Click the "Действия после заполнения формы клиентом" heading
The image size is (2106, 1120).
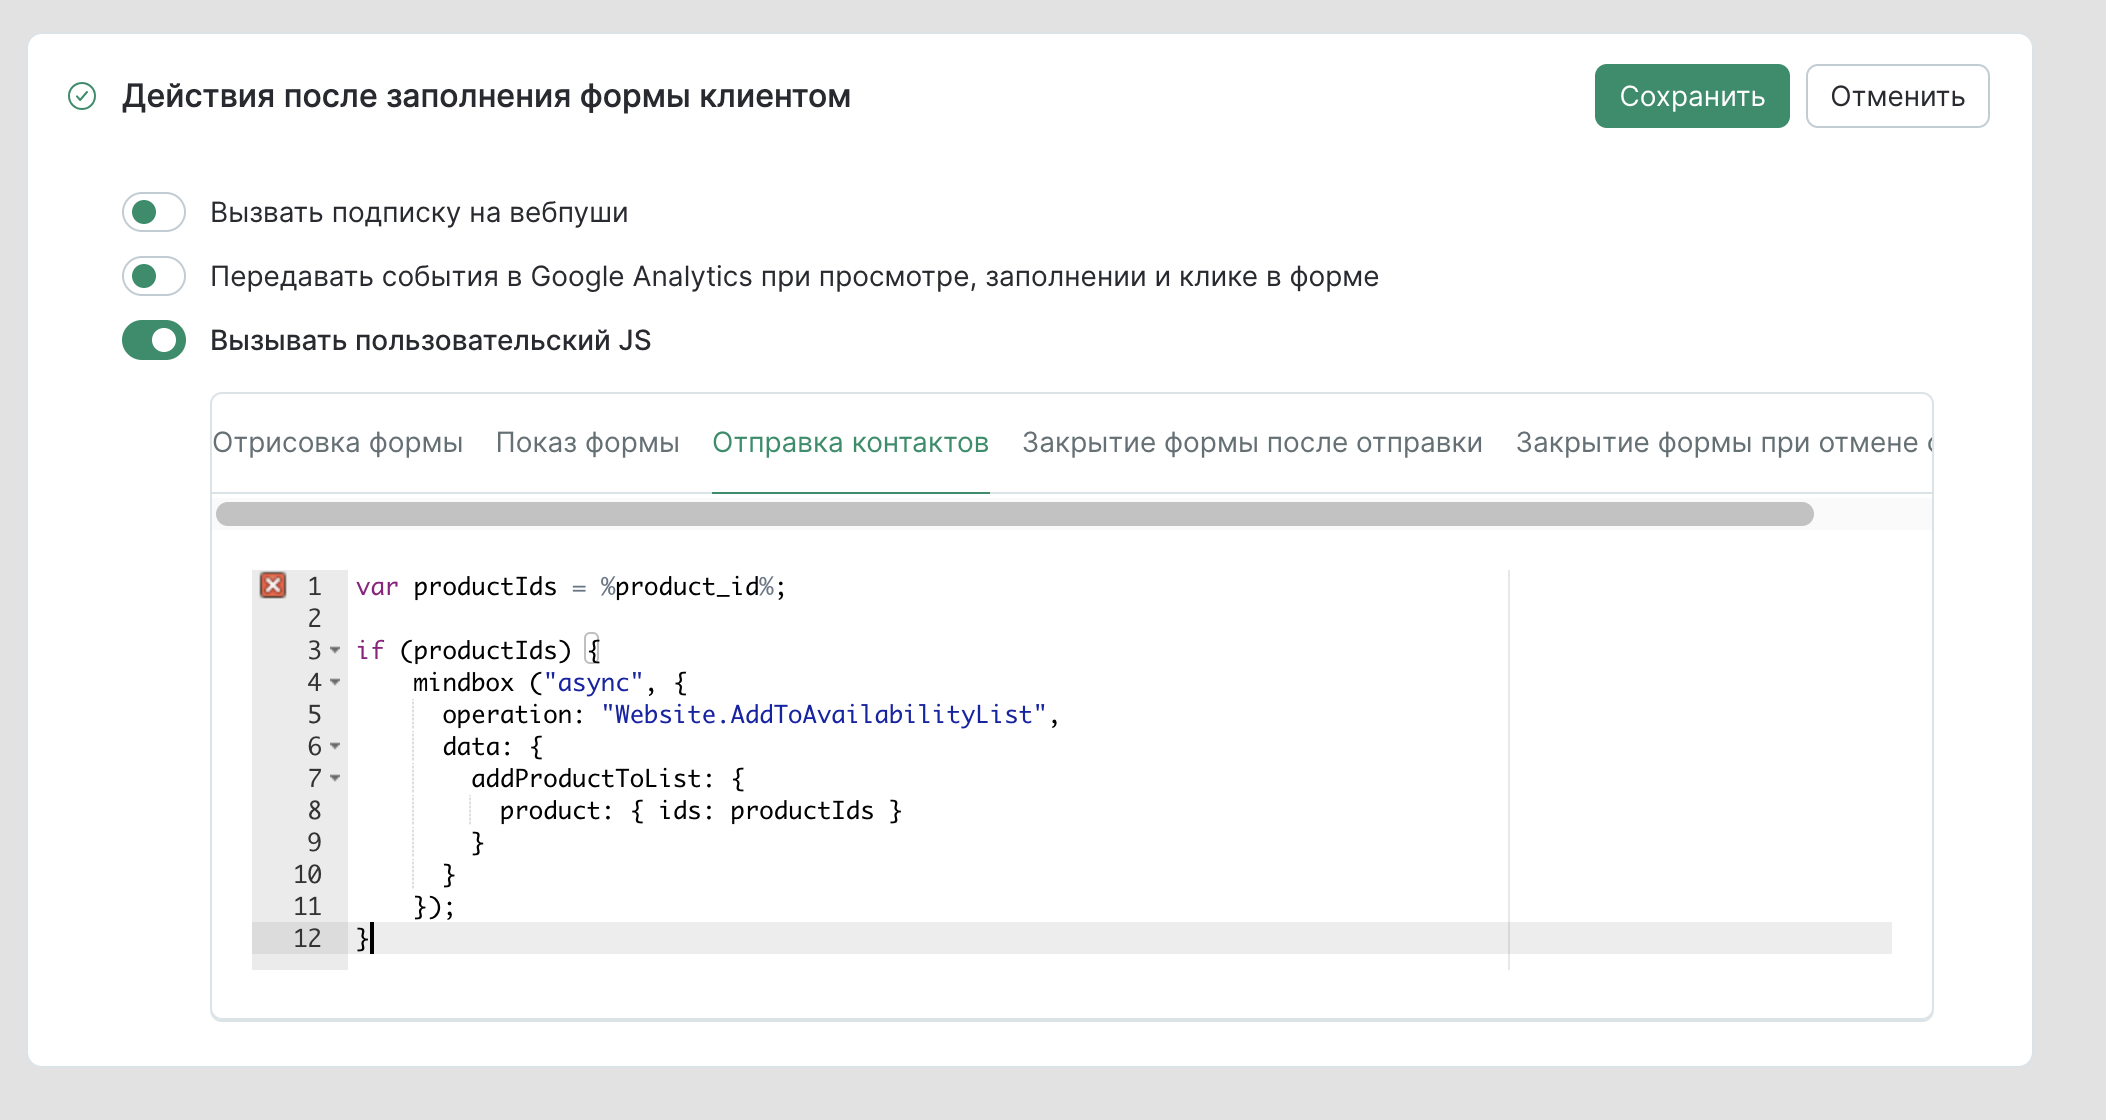(x=486, y=96)
